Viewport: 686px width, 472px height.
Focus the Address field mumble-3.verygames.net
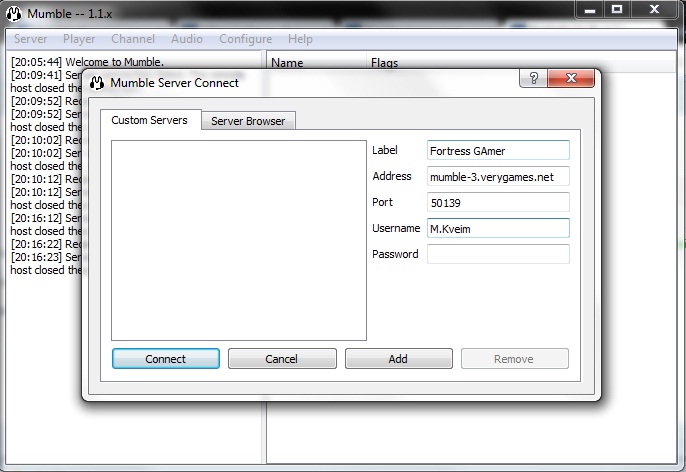[x=498, y=176]
